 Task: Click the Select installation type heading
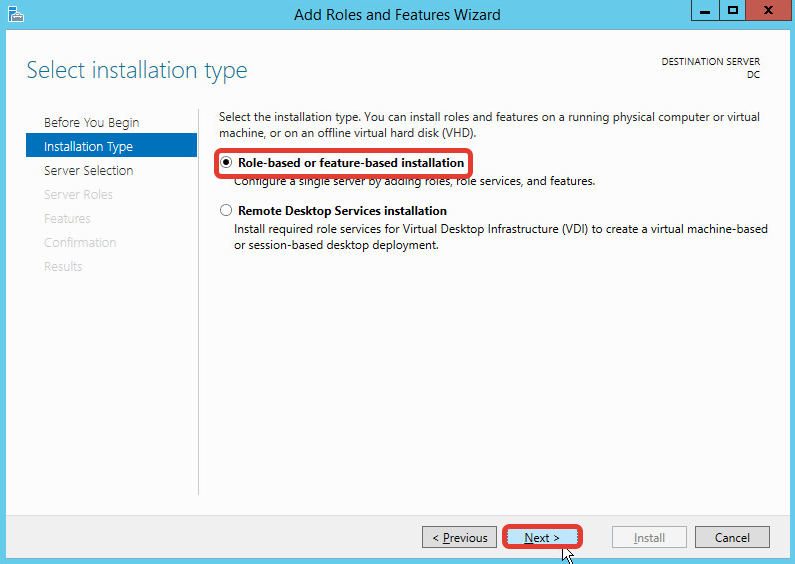(x=136, y=71)
